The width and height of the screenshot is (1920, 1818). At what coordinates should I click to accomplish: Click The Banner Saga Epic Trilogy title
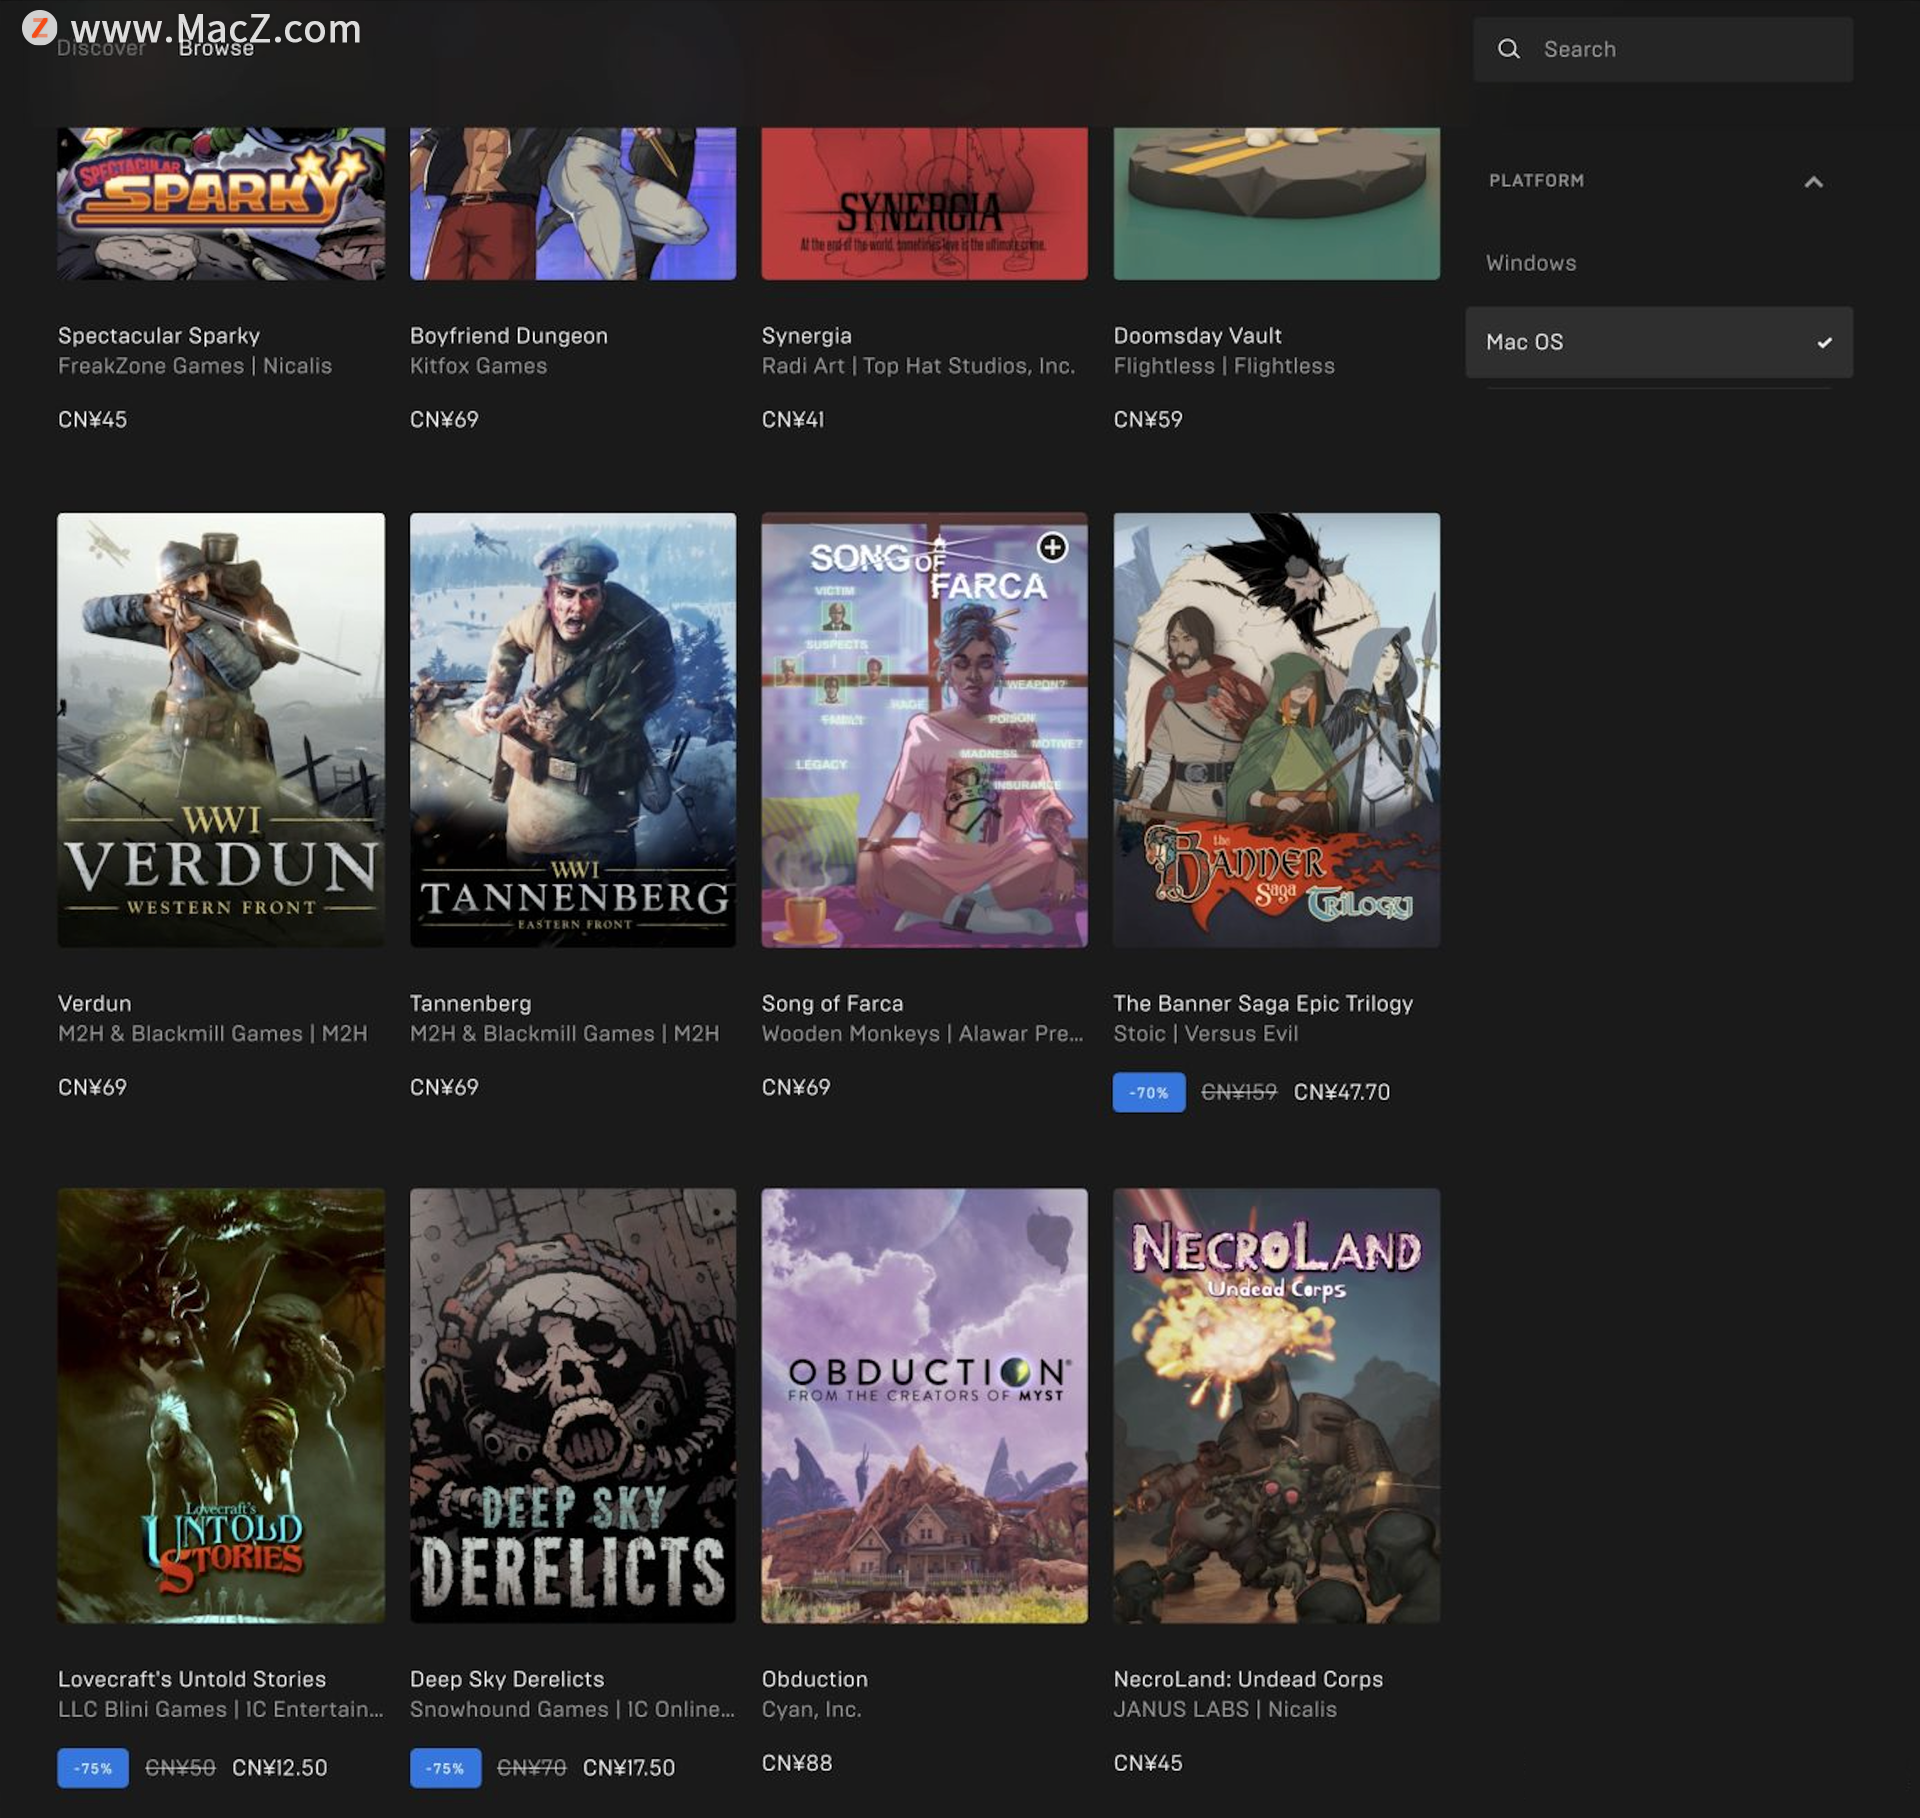click(1263, 1003)
